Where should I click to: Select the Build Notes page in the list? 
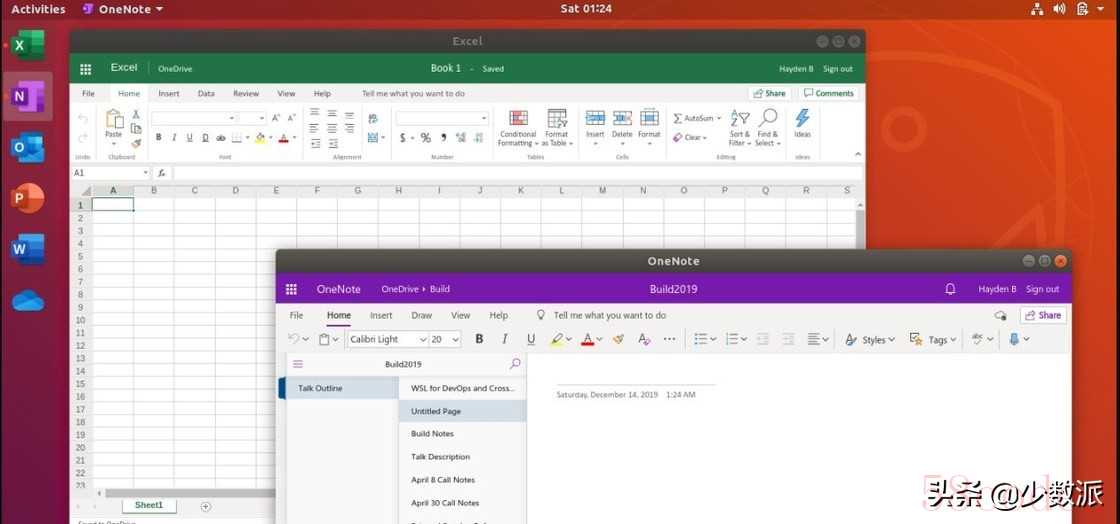point(433,434)
